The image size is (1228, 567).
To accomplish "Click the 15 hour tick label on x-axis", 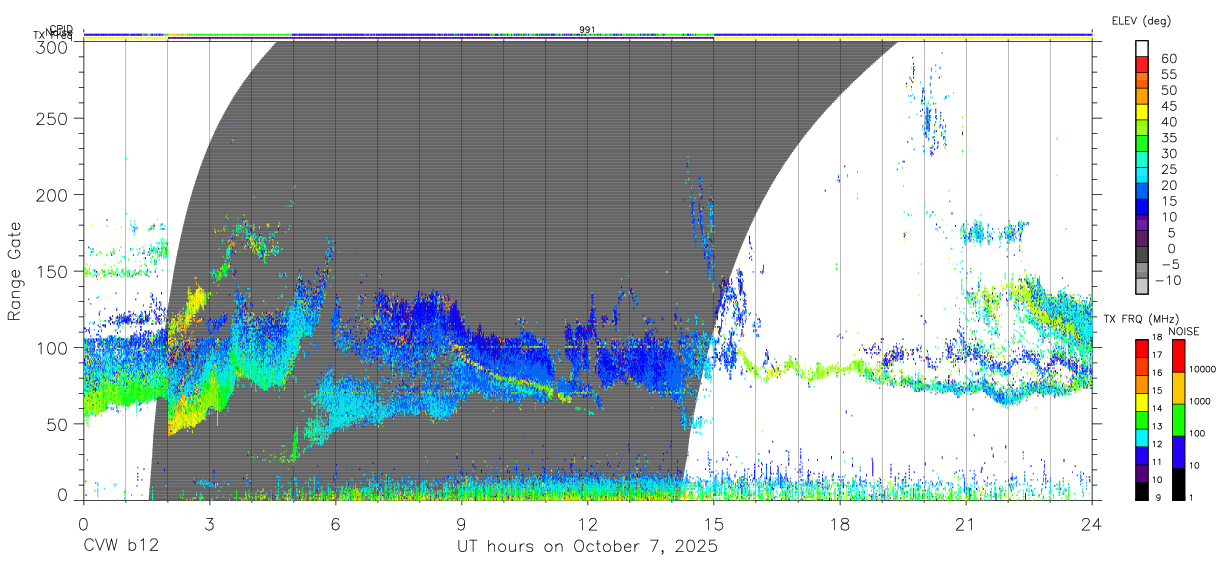I will point(714,524).
